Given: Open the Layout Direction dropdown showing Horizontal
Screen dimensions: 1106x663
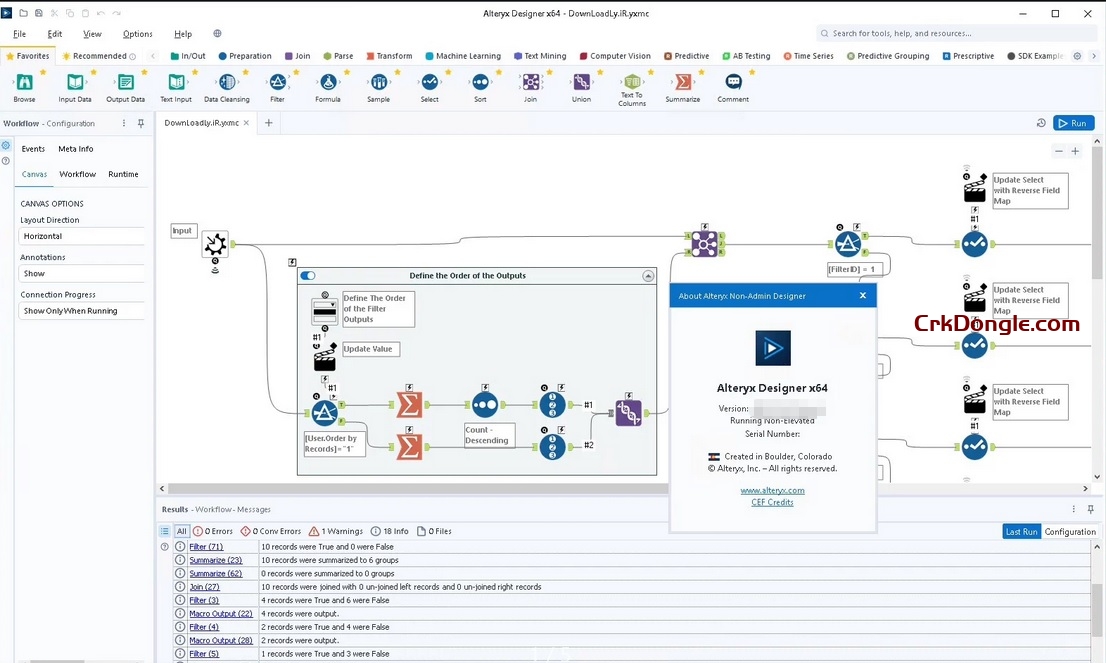Looking at the screenshot, I should tap(82, 236).
